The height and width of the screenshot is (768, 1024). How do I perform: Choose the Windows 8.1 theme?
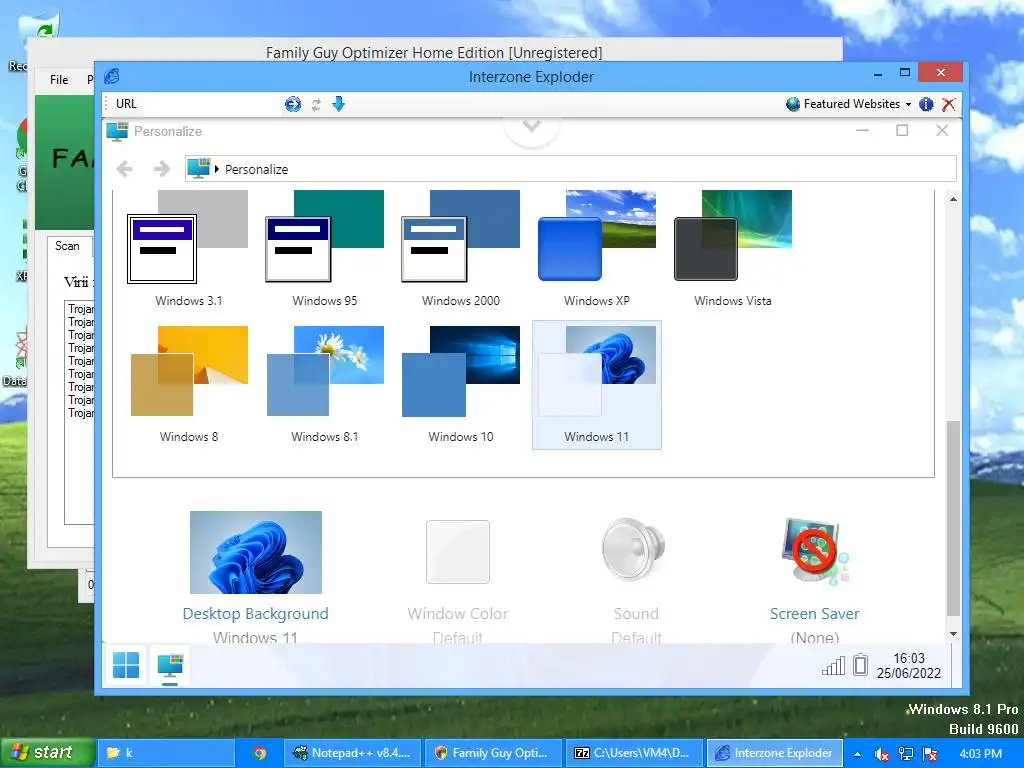pyautogui.click(x=325, y=384)
